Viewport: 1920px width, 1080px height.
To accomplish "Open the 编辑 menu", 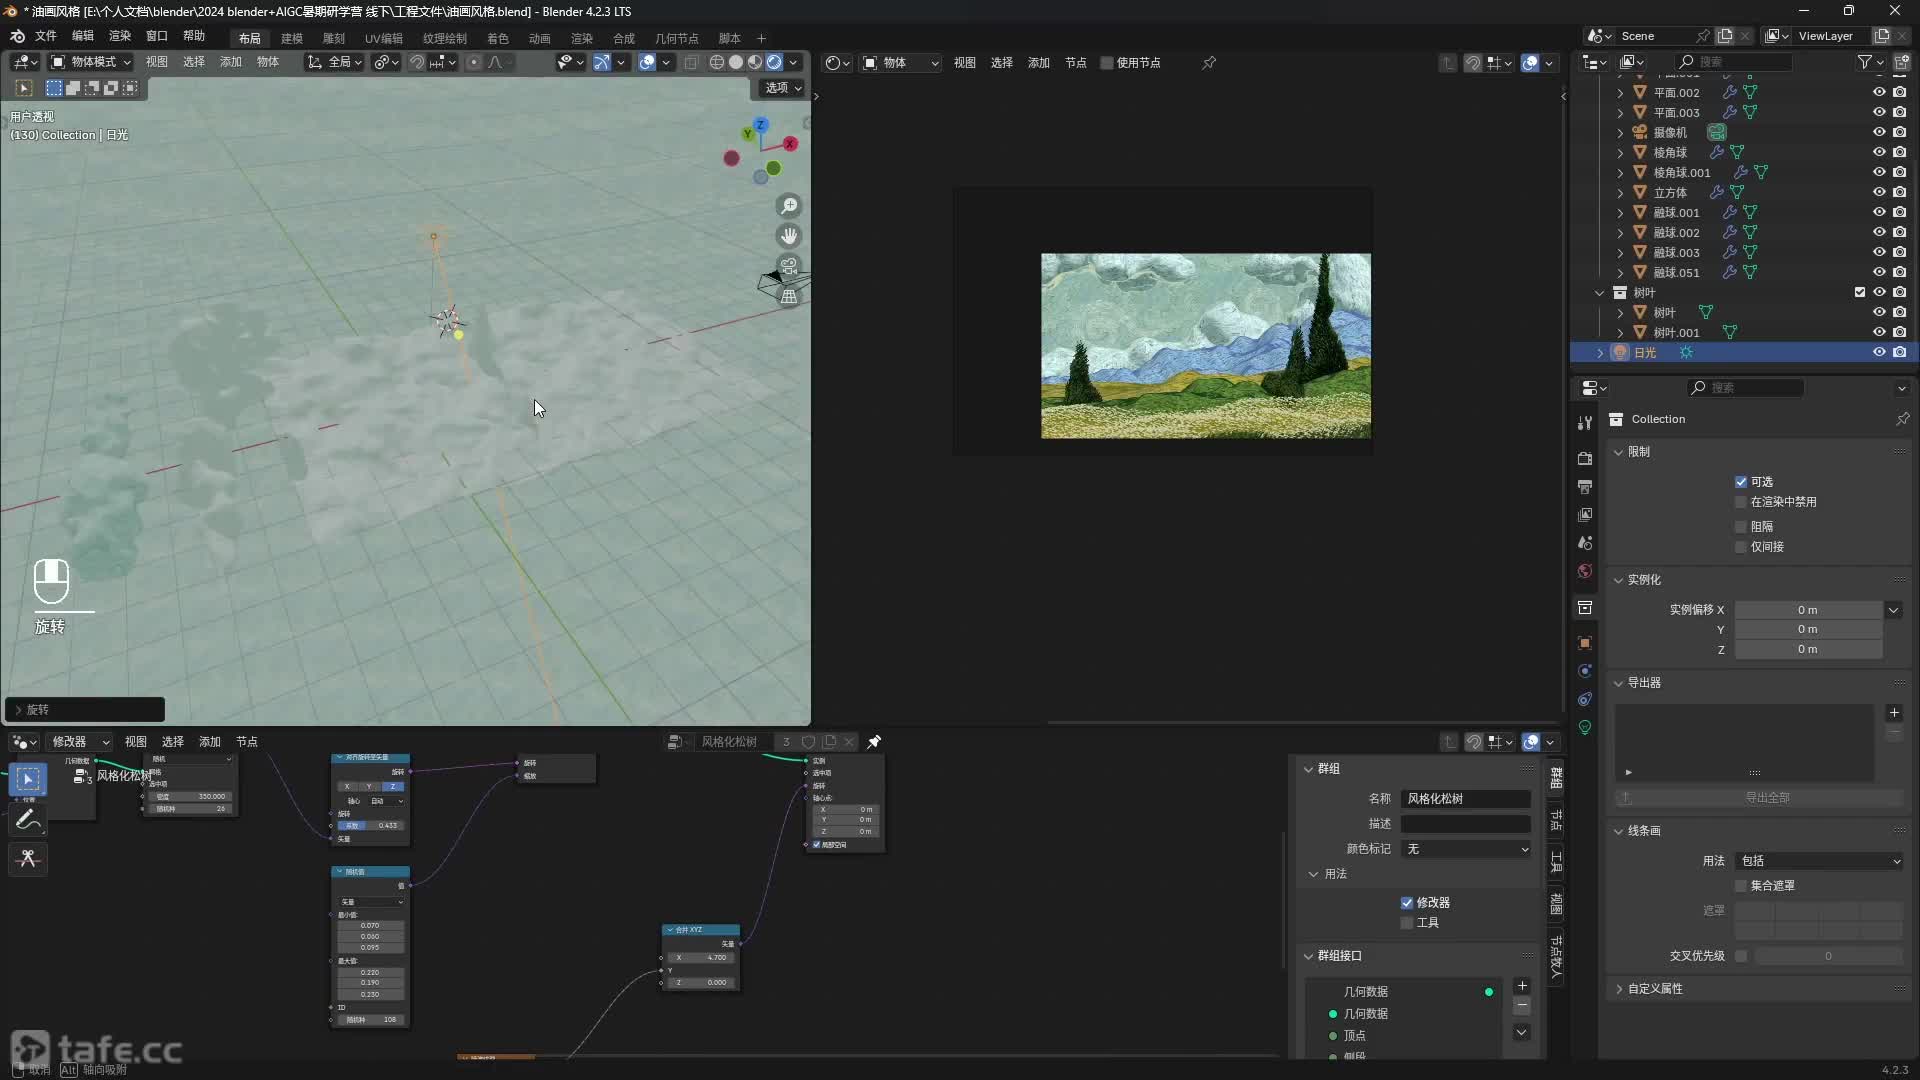I will tap(83, 36).
